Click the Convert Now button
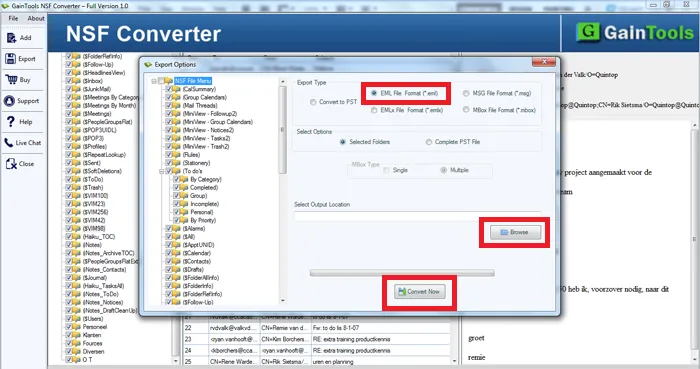The height and width of the screenshot is (369, 700). (x=419, y=291)
